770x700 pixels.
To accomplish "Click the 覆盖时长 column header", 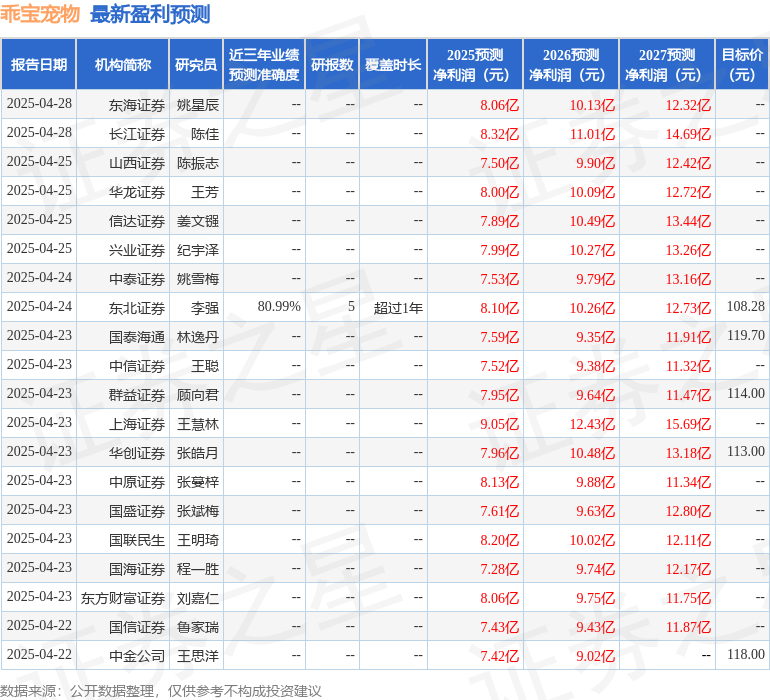I will coord(393,64).
